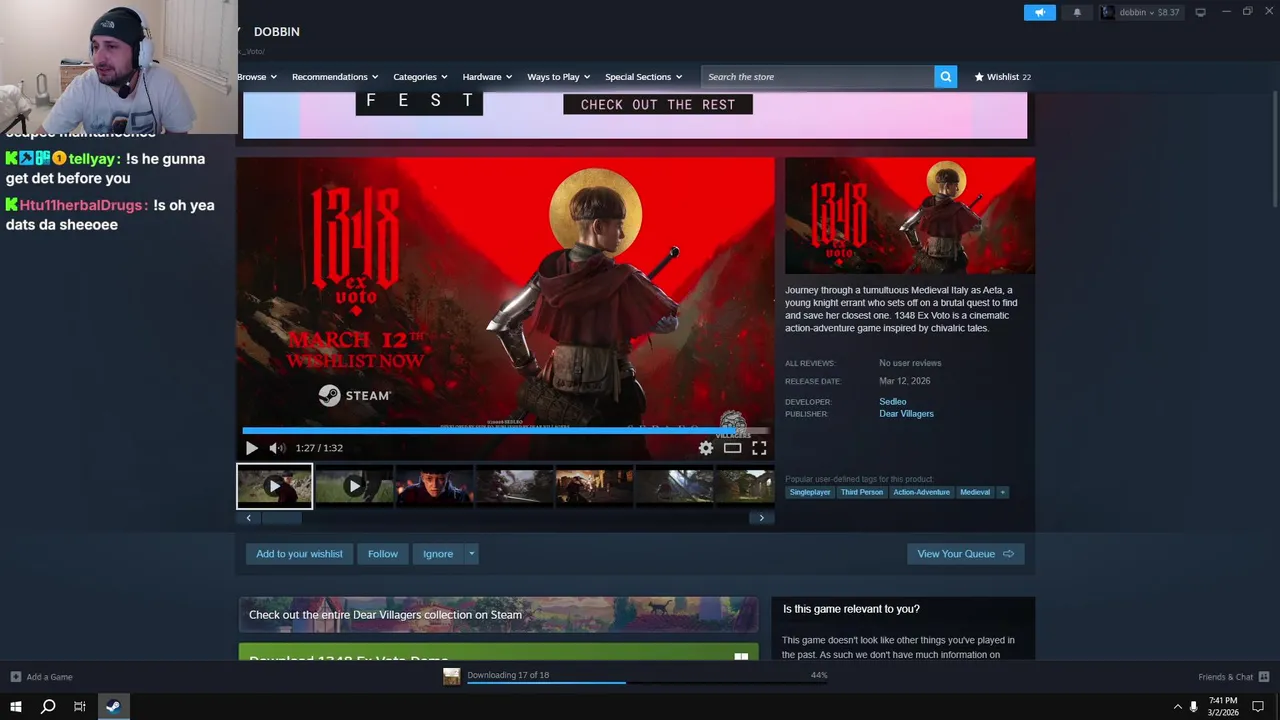Click the tray microphone icon

1193,706
